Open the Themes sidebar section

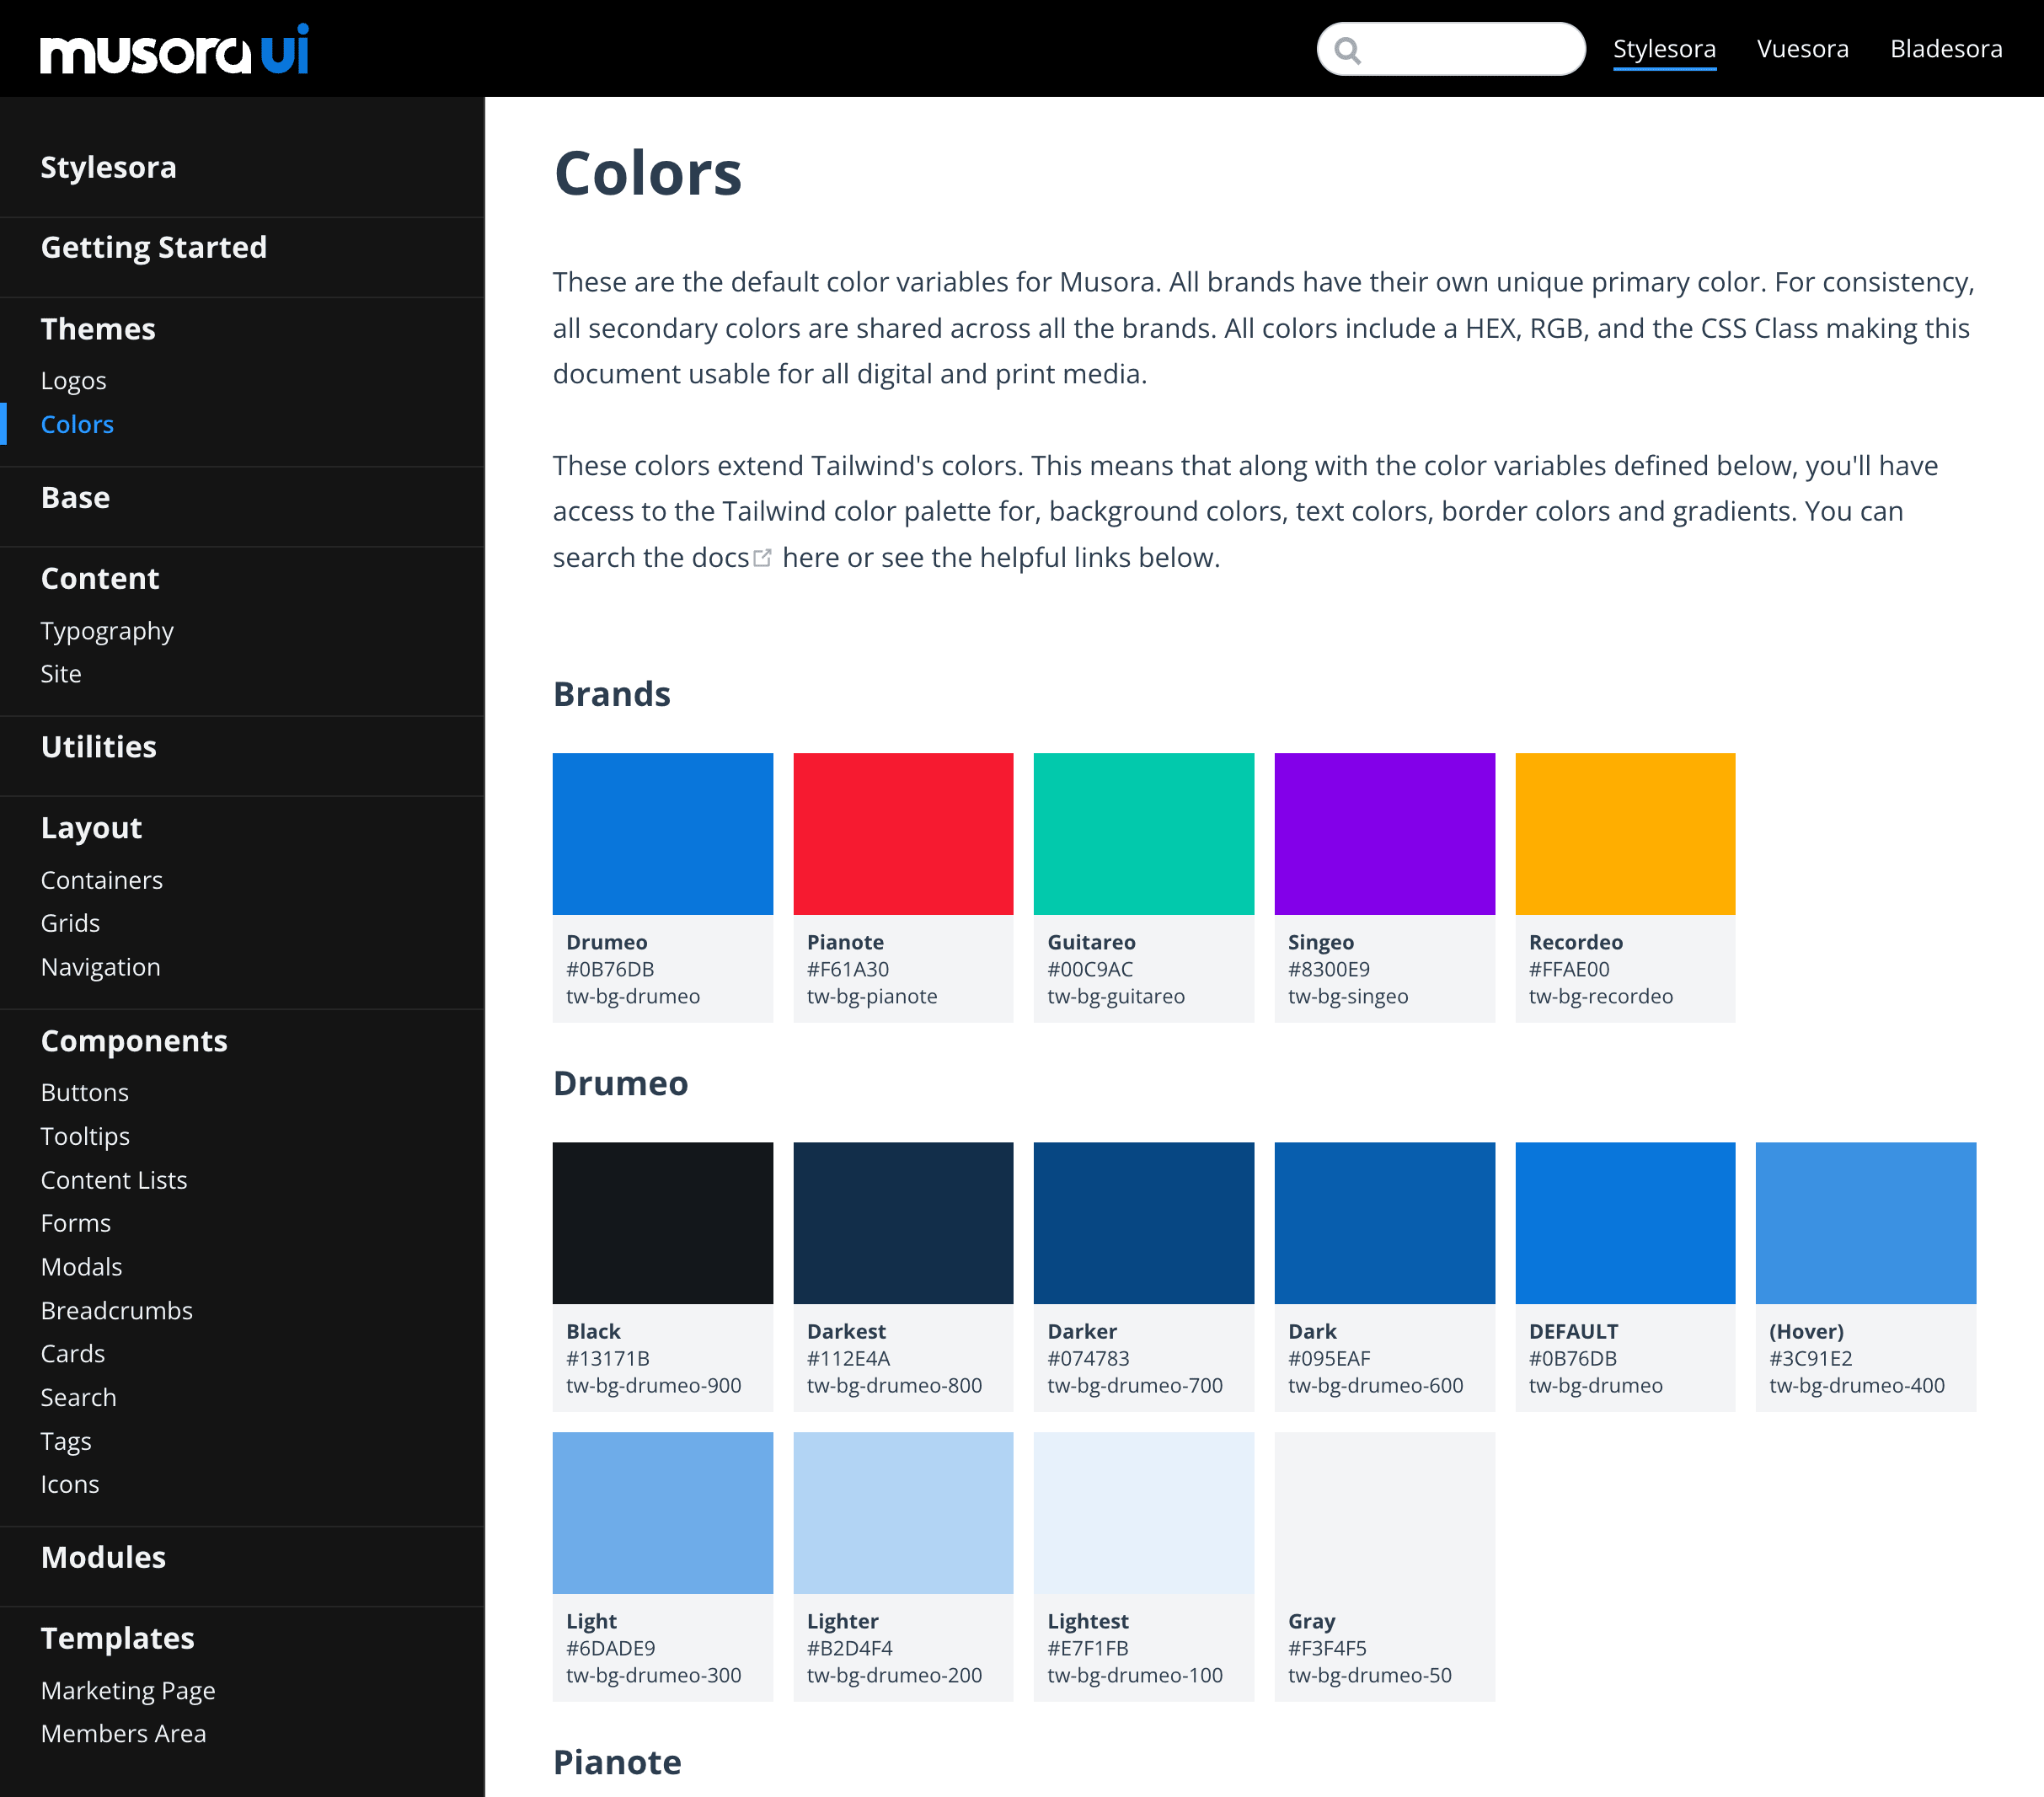[98, 329]
